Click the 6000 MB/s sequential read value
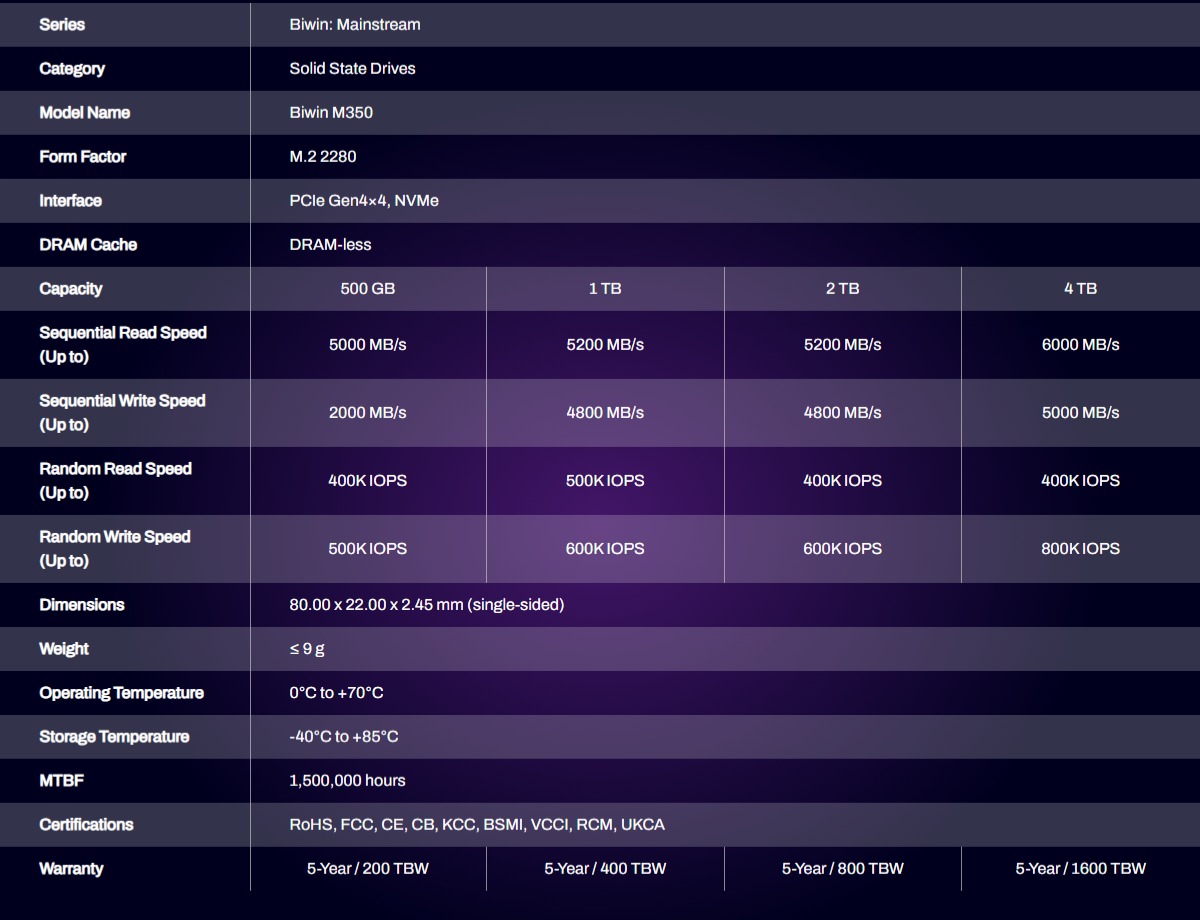The image size is (1200, 920). pyautogui.click(x=1080, y=345)
